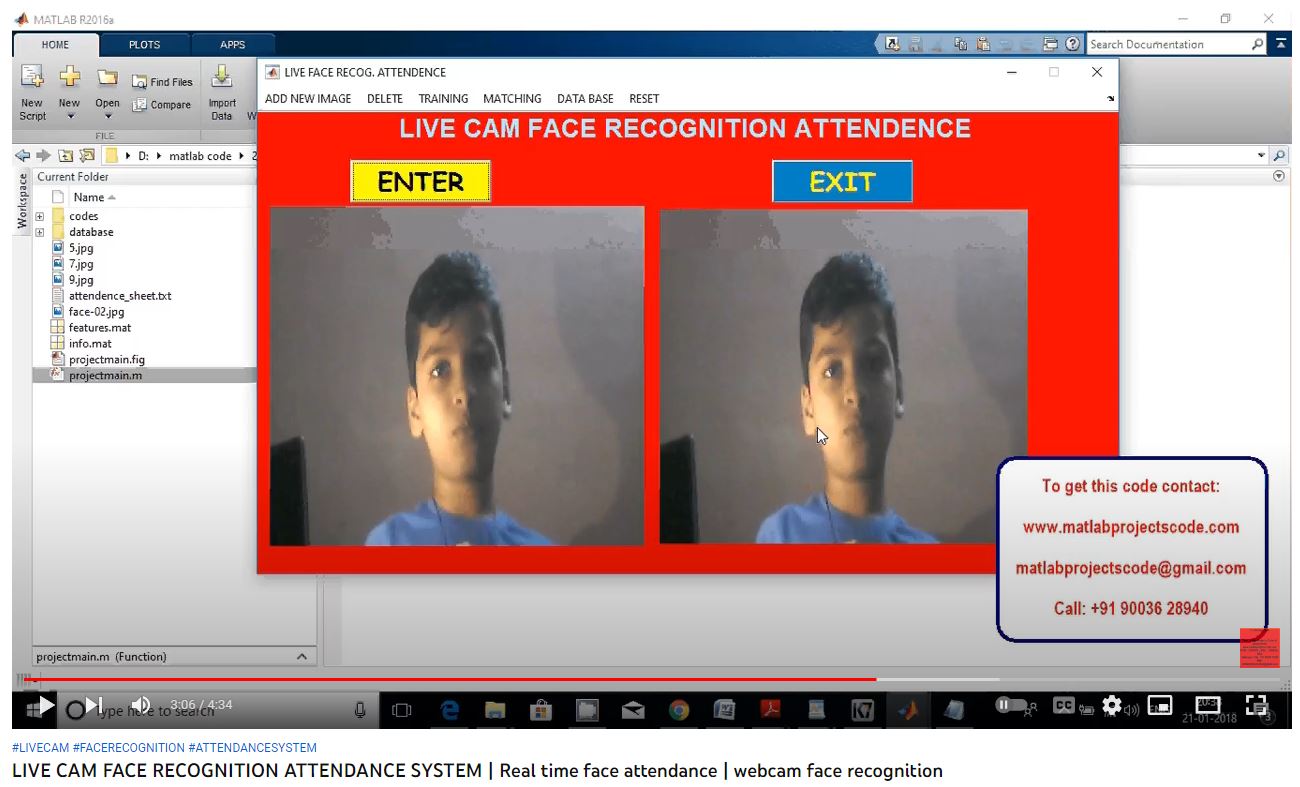Expand the database folder tree node
The width and height of the screenshot is (1300, 787).
40,232
